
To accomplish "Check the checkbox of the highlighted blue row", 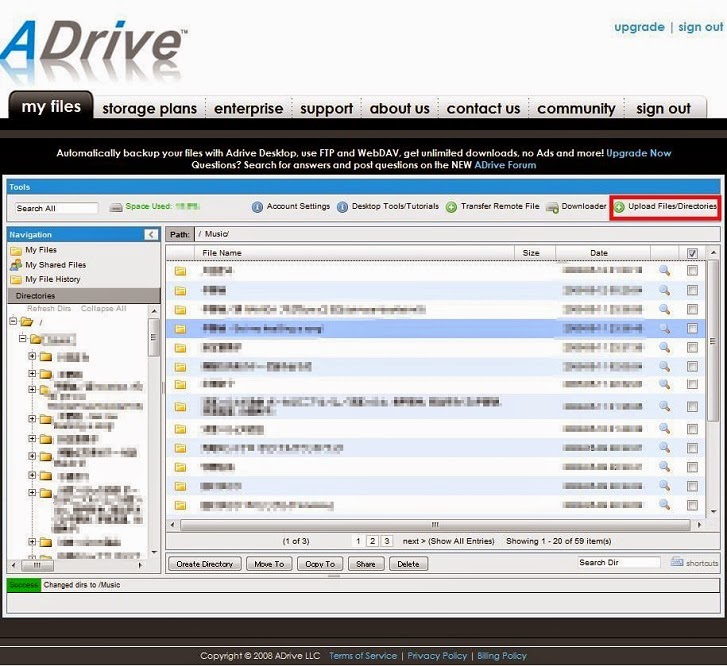I will (x=692, y=328).
